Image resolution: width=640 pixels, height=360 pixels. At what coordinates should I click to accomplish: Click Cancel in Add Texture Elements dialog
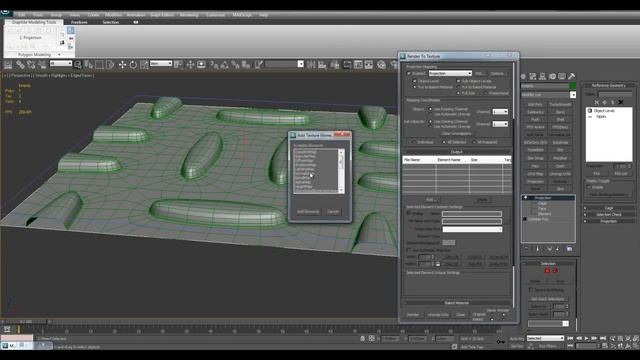(333, 212)
